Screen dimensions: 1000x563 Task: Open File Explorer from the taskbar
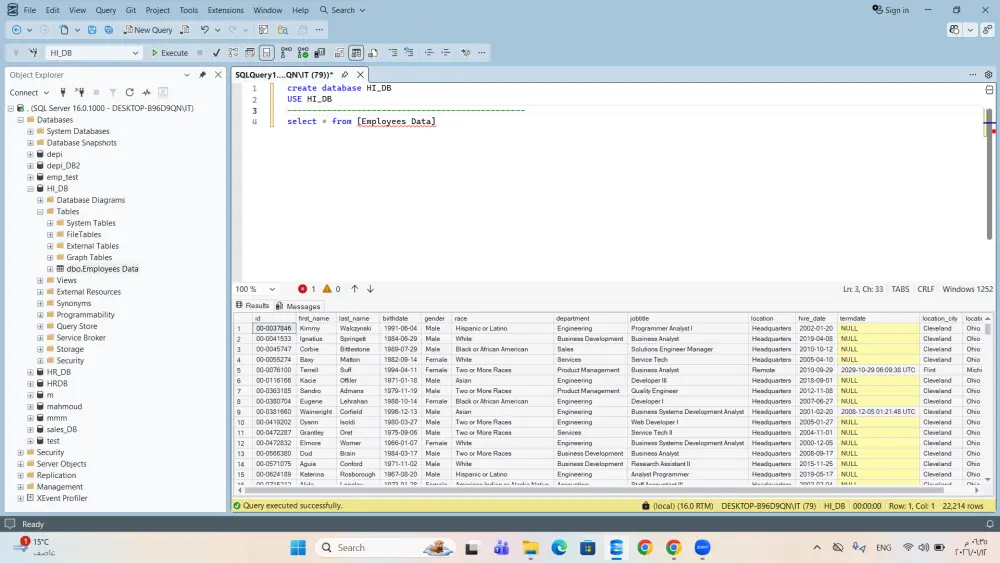[530, 548]
